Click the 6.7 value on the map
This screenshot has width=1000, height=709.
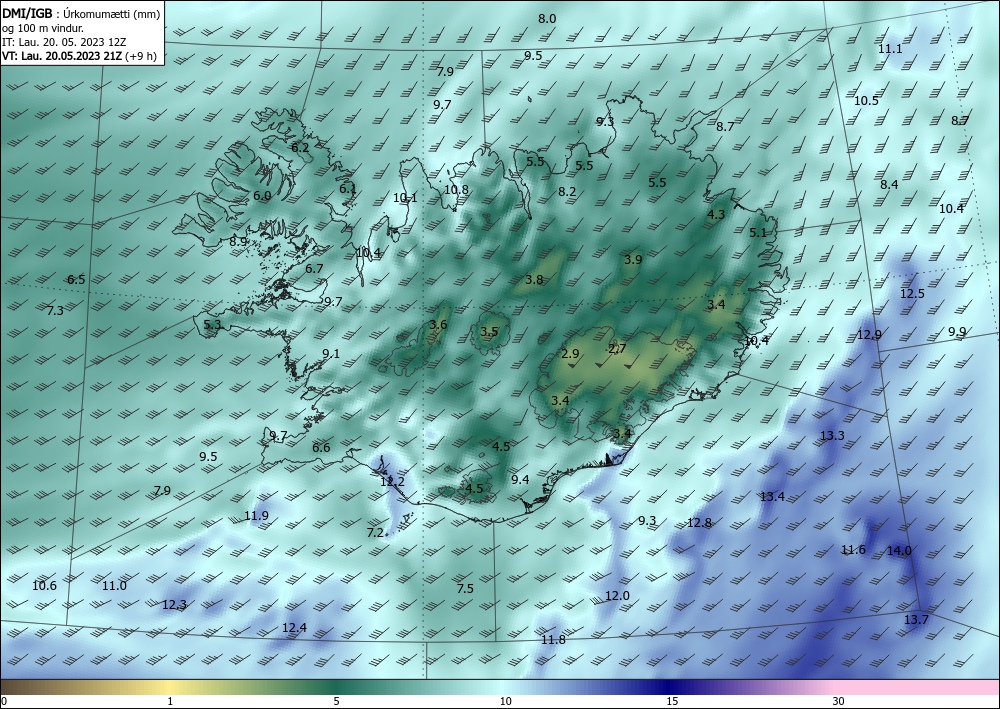coord(314,269)
